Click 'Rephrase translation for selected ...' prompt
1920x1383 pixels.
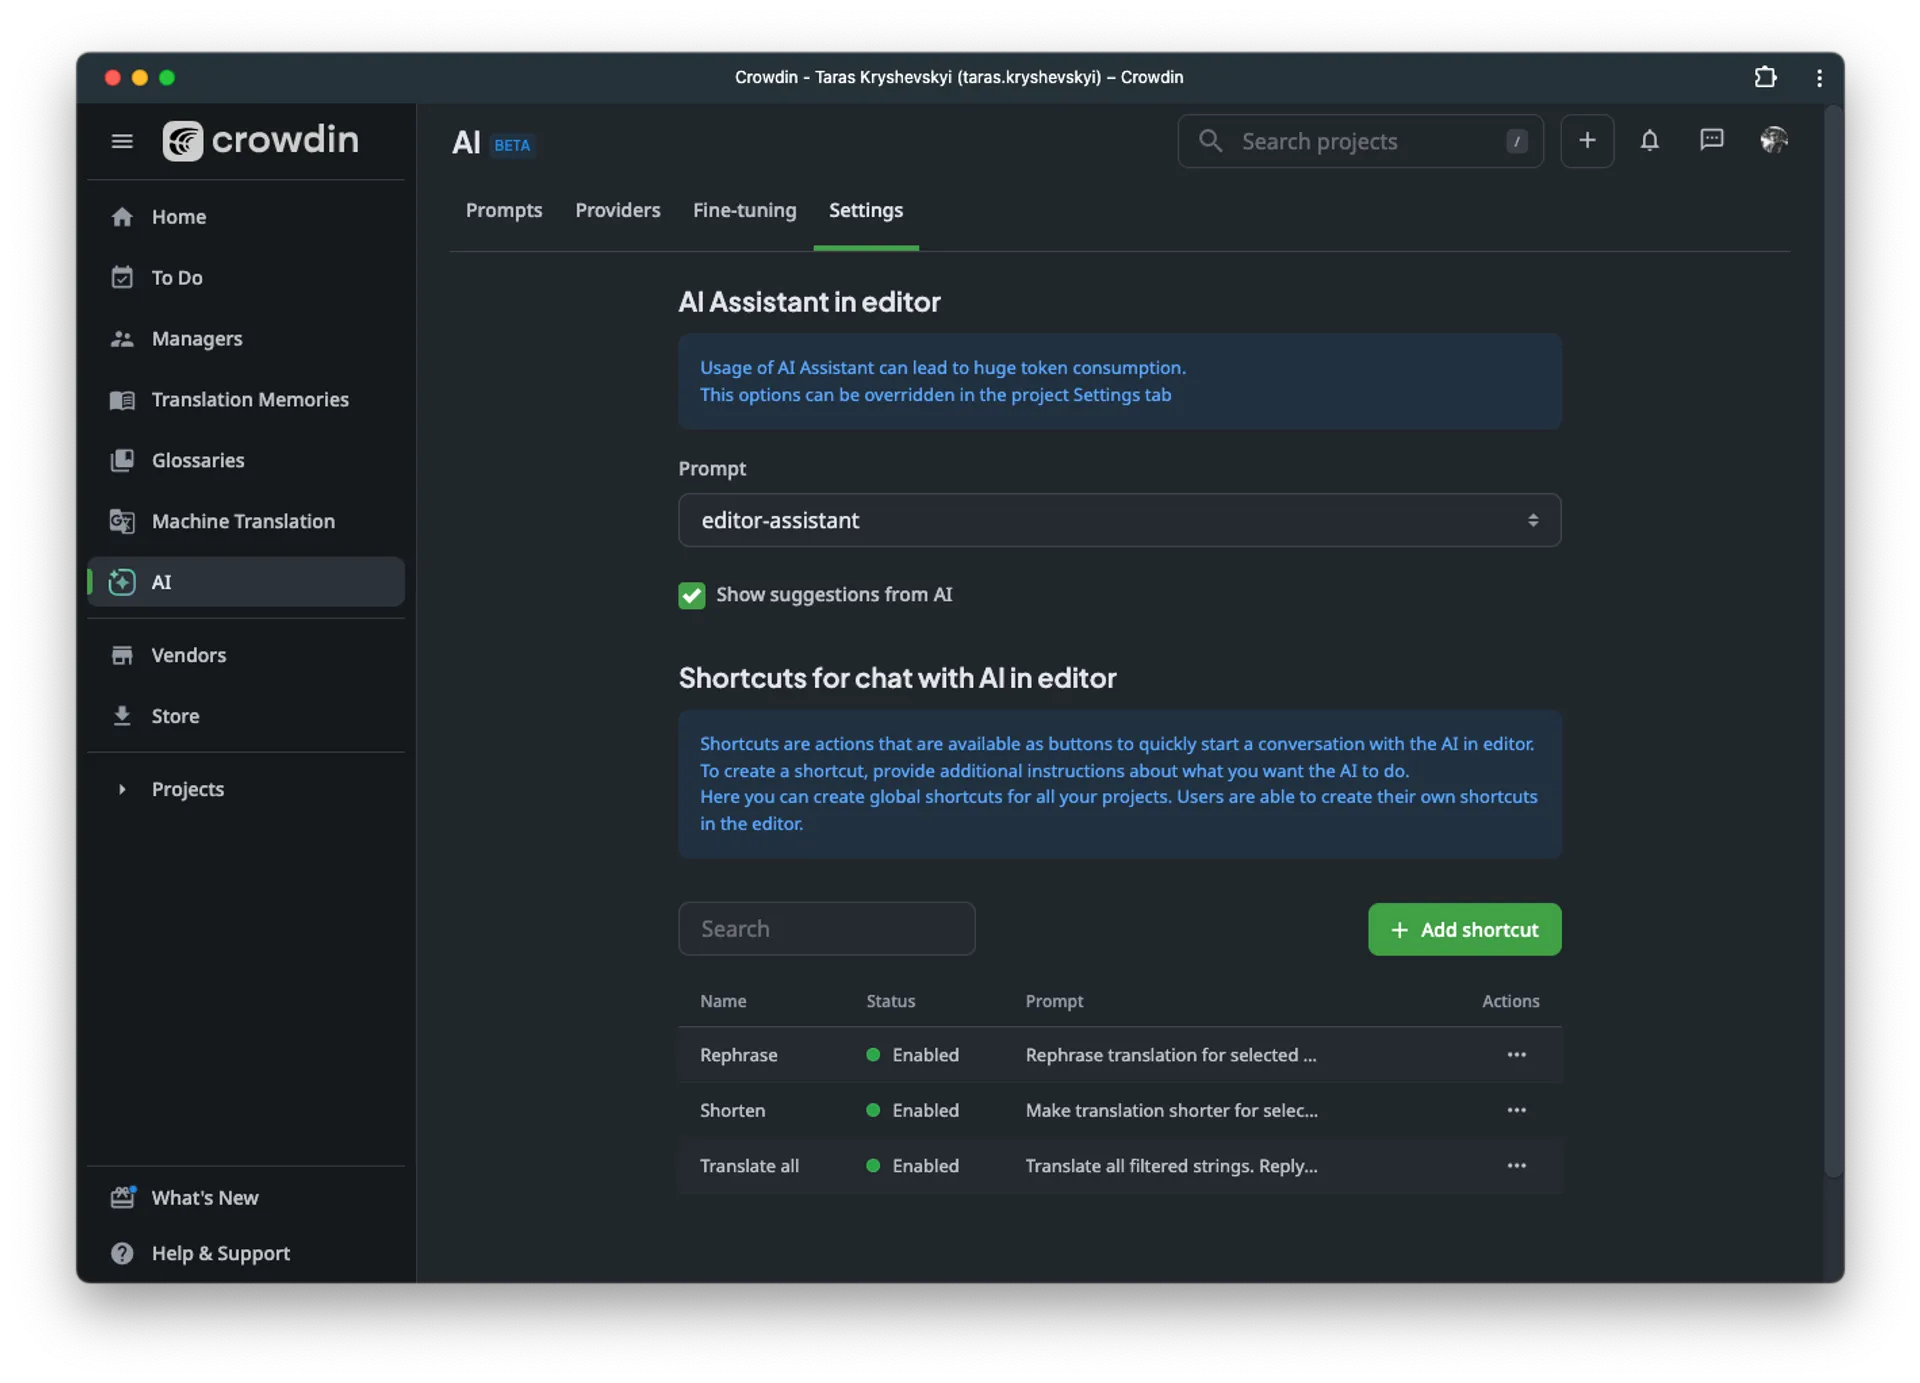1171,1055
